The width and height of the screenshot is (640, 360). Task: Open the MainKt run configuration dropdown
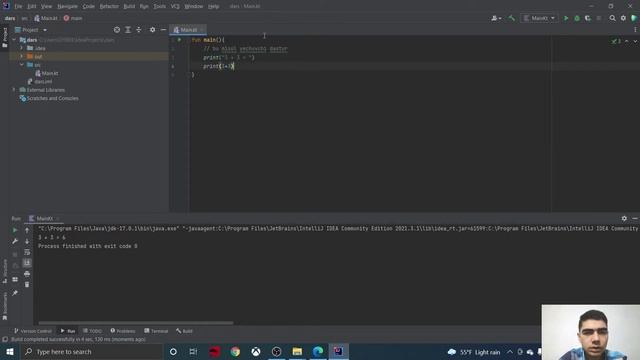tap(539, 18)
